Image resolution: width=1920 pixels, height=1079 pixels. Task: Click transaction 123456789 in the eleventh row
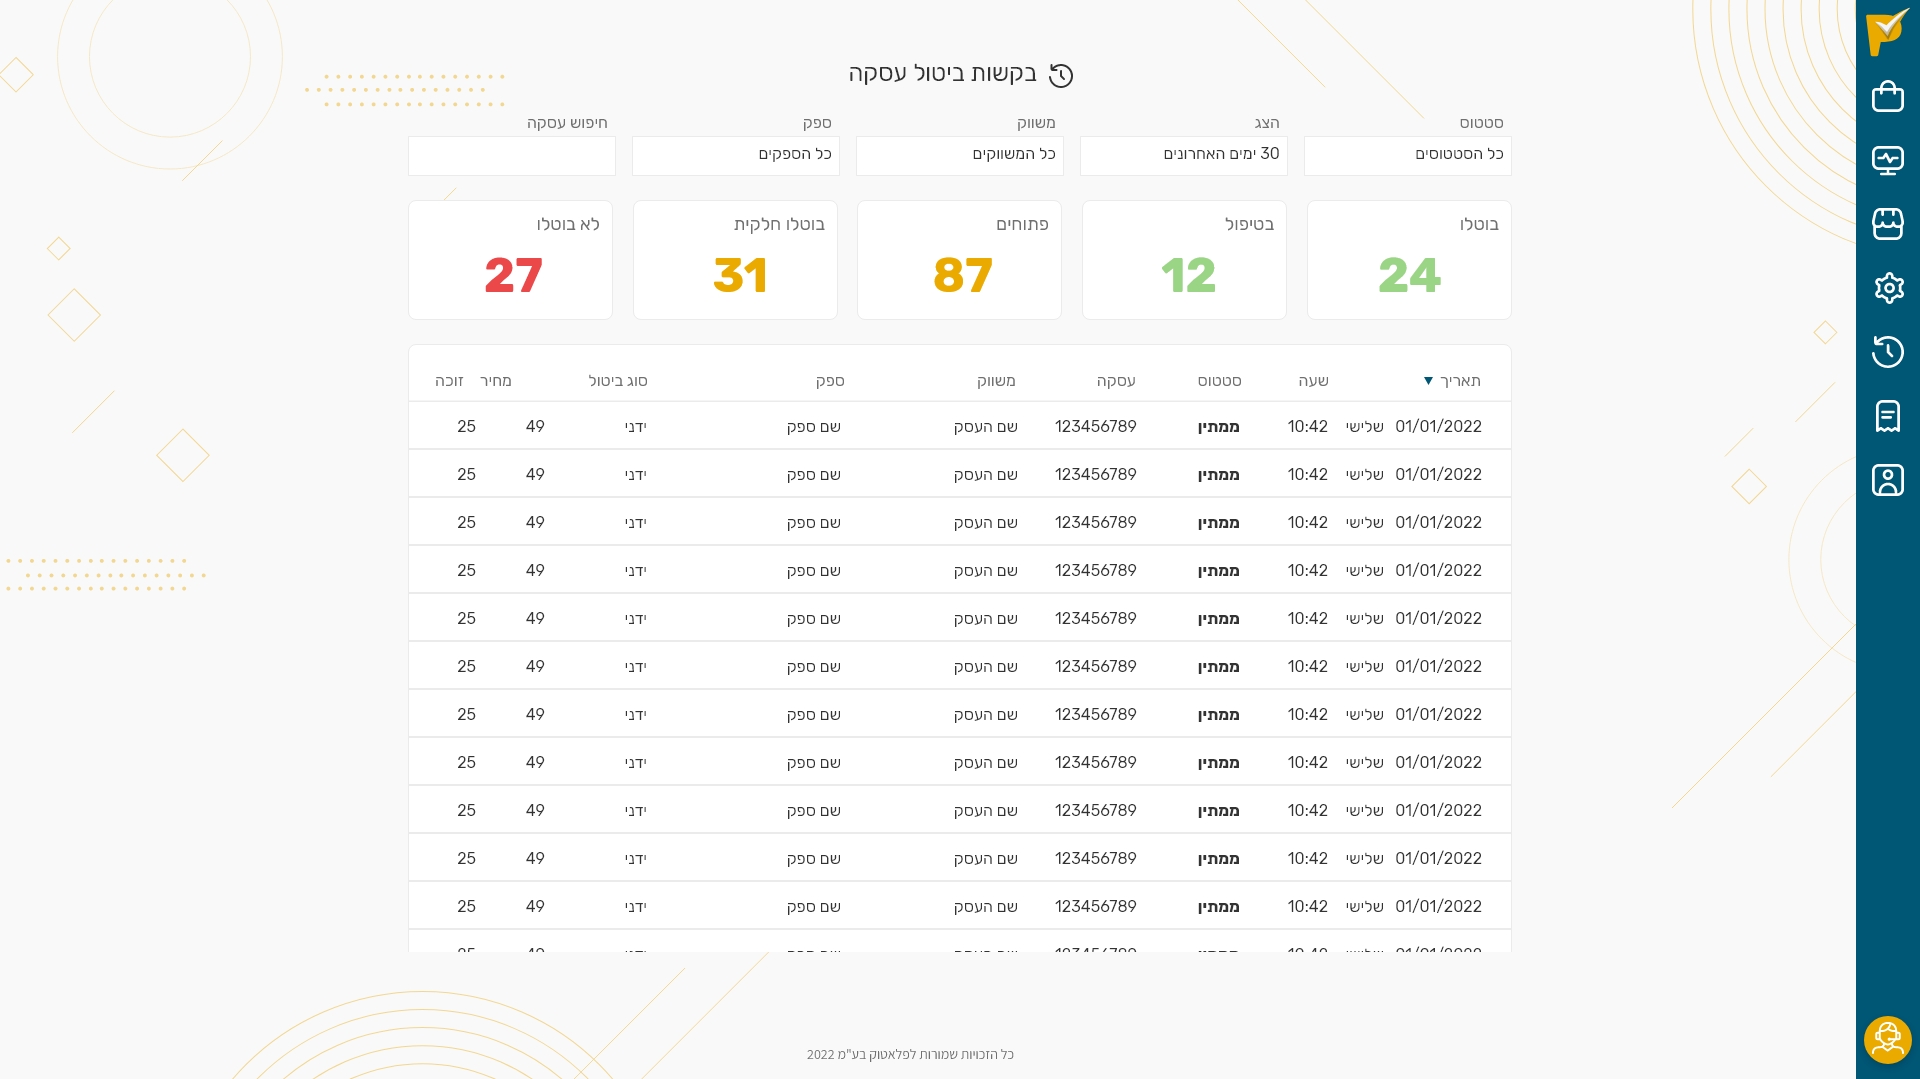[x=1095, y=907]
